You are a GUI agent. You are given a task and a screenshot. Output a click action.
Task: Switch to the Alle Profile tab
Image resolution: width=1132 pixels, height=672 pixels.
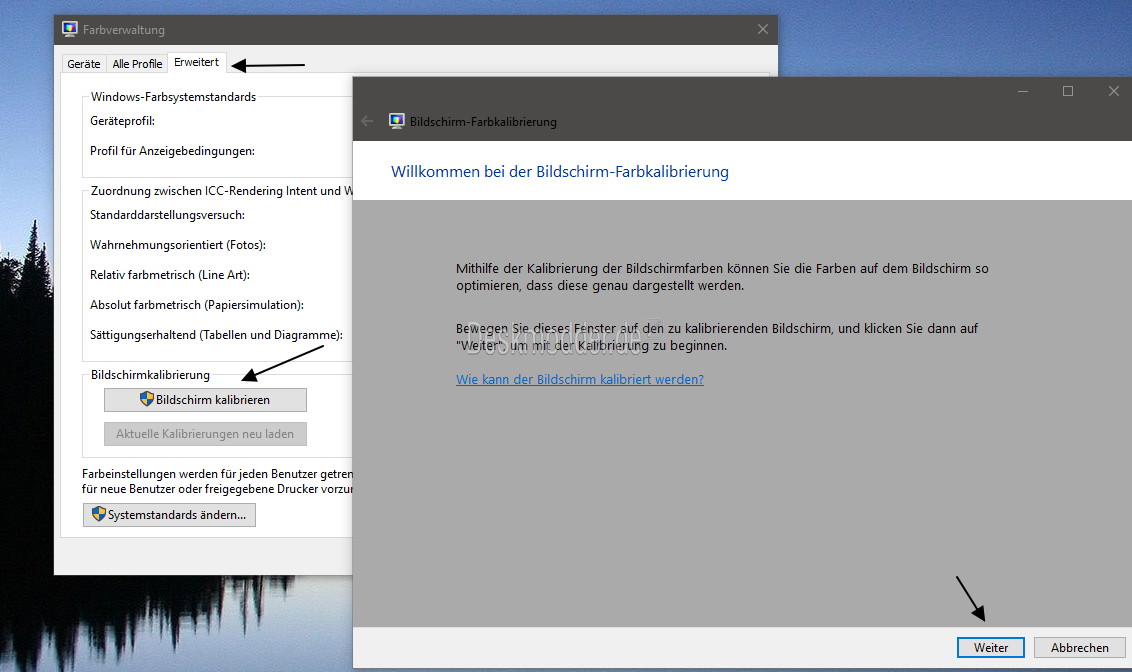click(137, 64)
